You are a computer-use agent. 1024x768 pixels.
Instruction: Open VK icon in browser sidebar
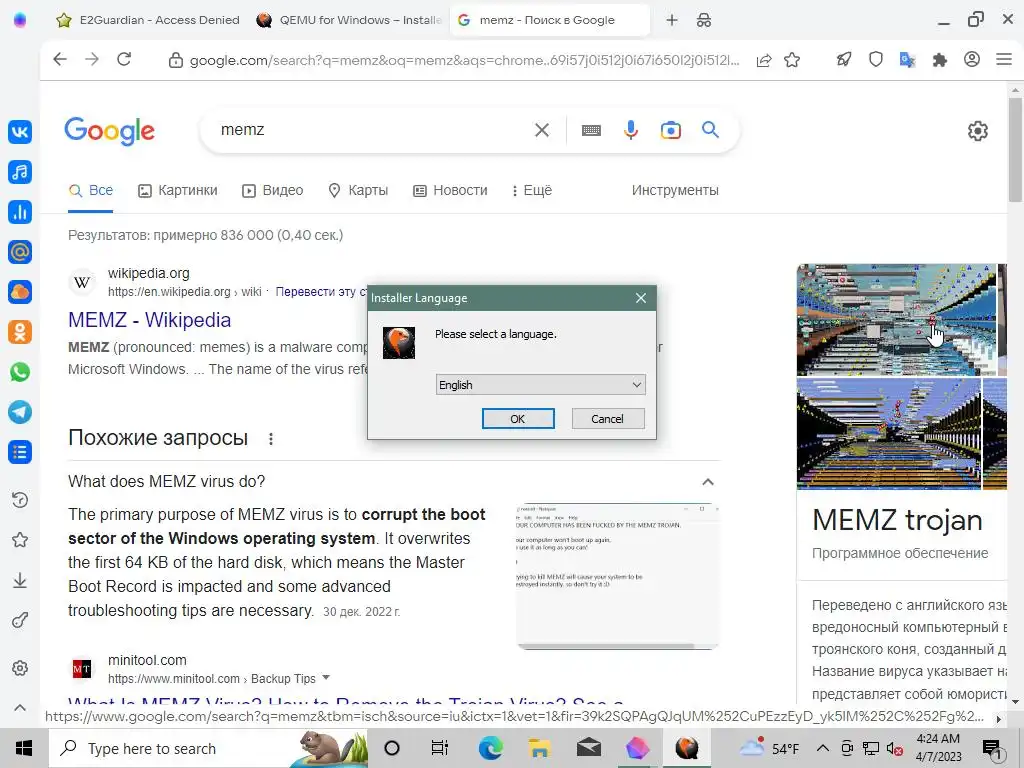click(20, 132)
